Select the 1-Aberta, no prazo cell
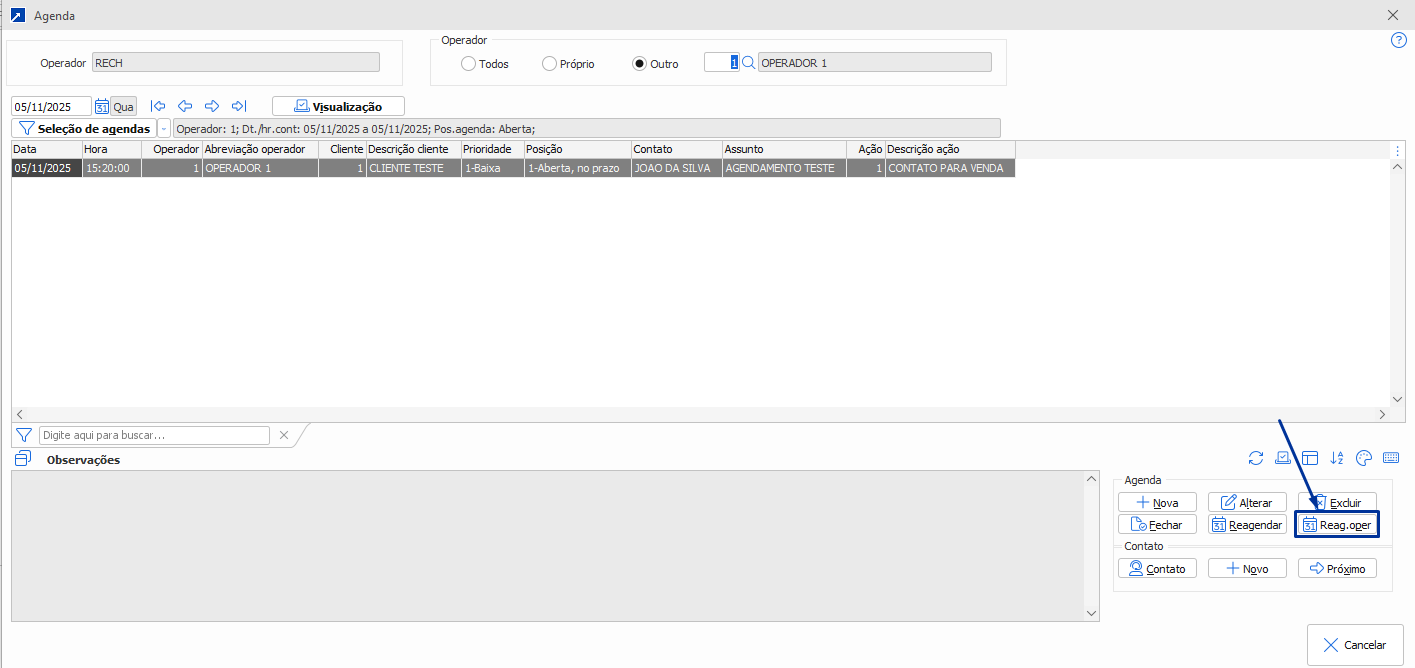 click(578, 168)
